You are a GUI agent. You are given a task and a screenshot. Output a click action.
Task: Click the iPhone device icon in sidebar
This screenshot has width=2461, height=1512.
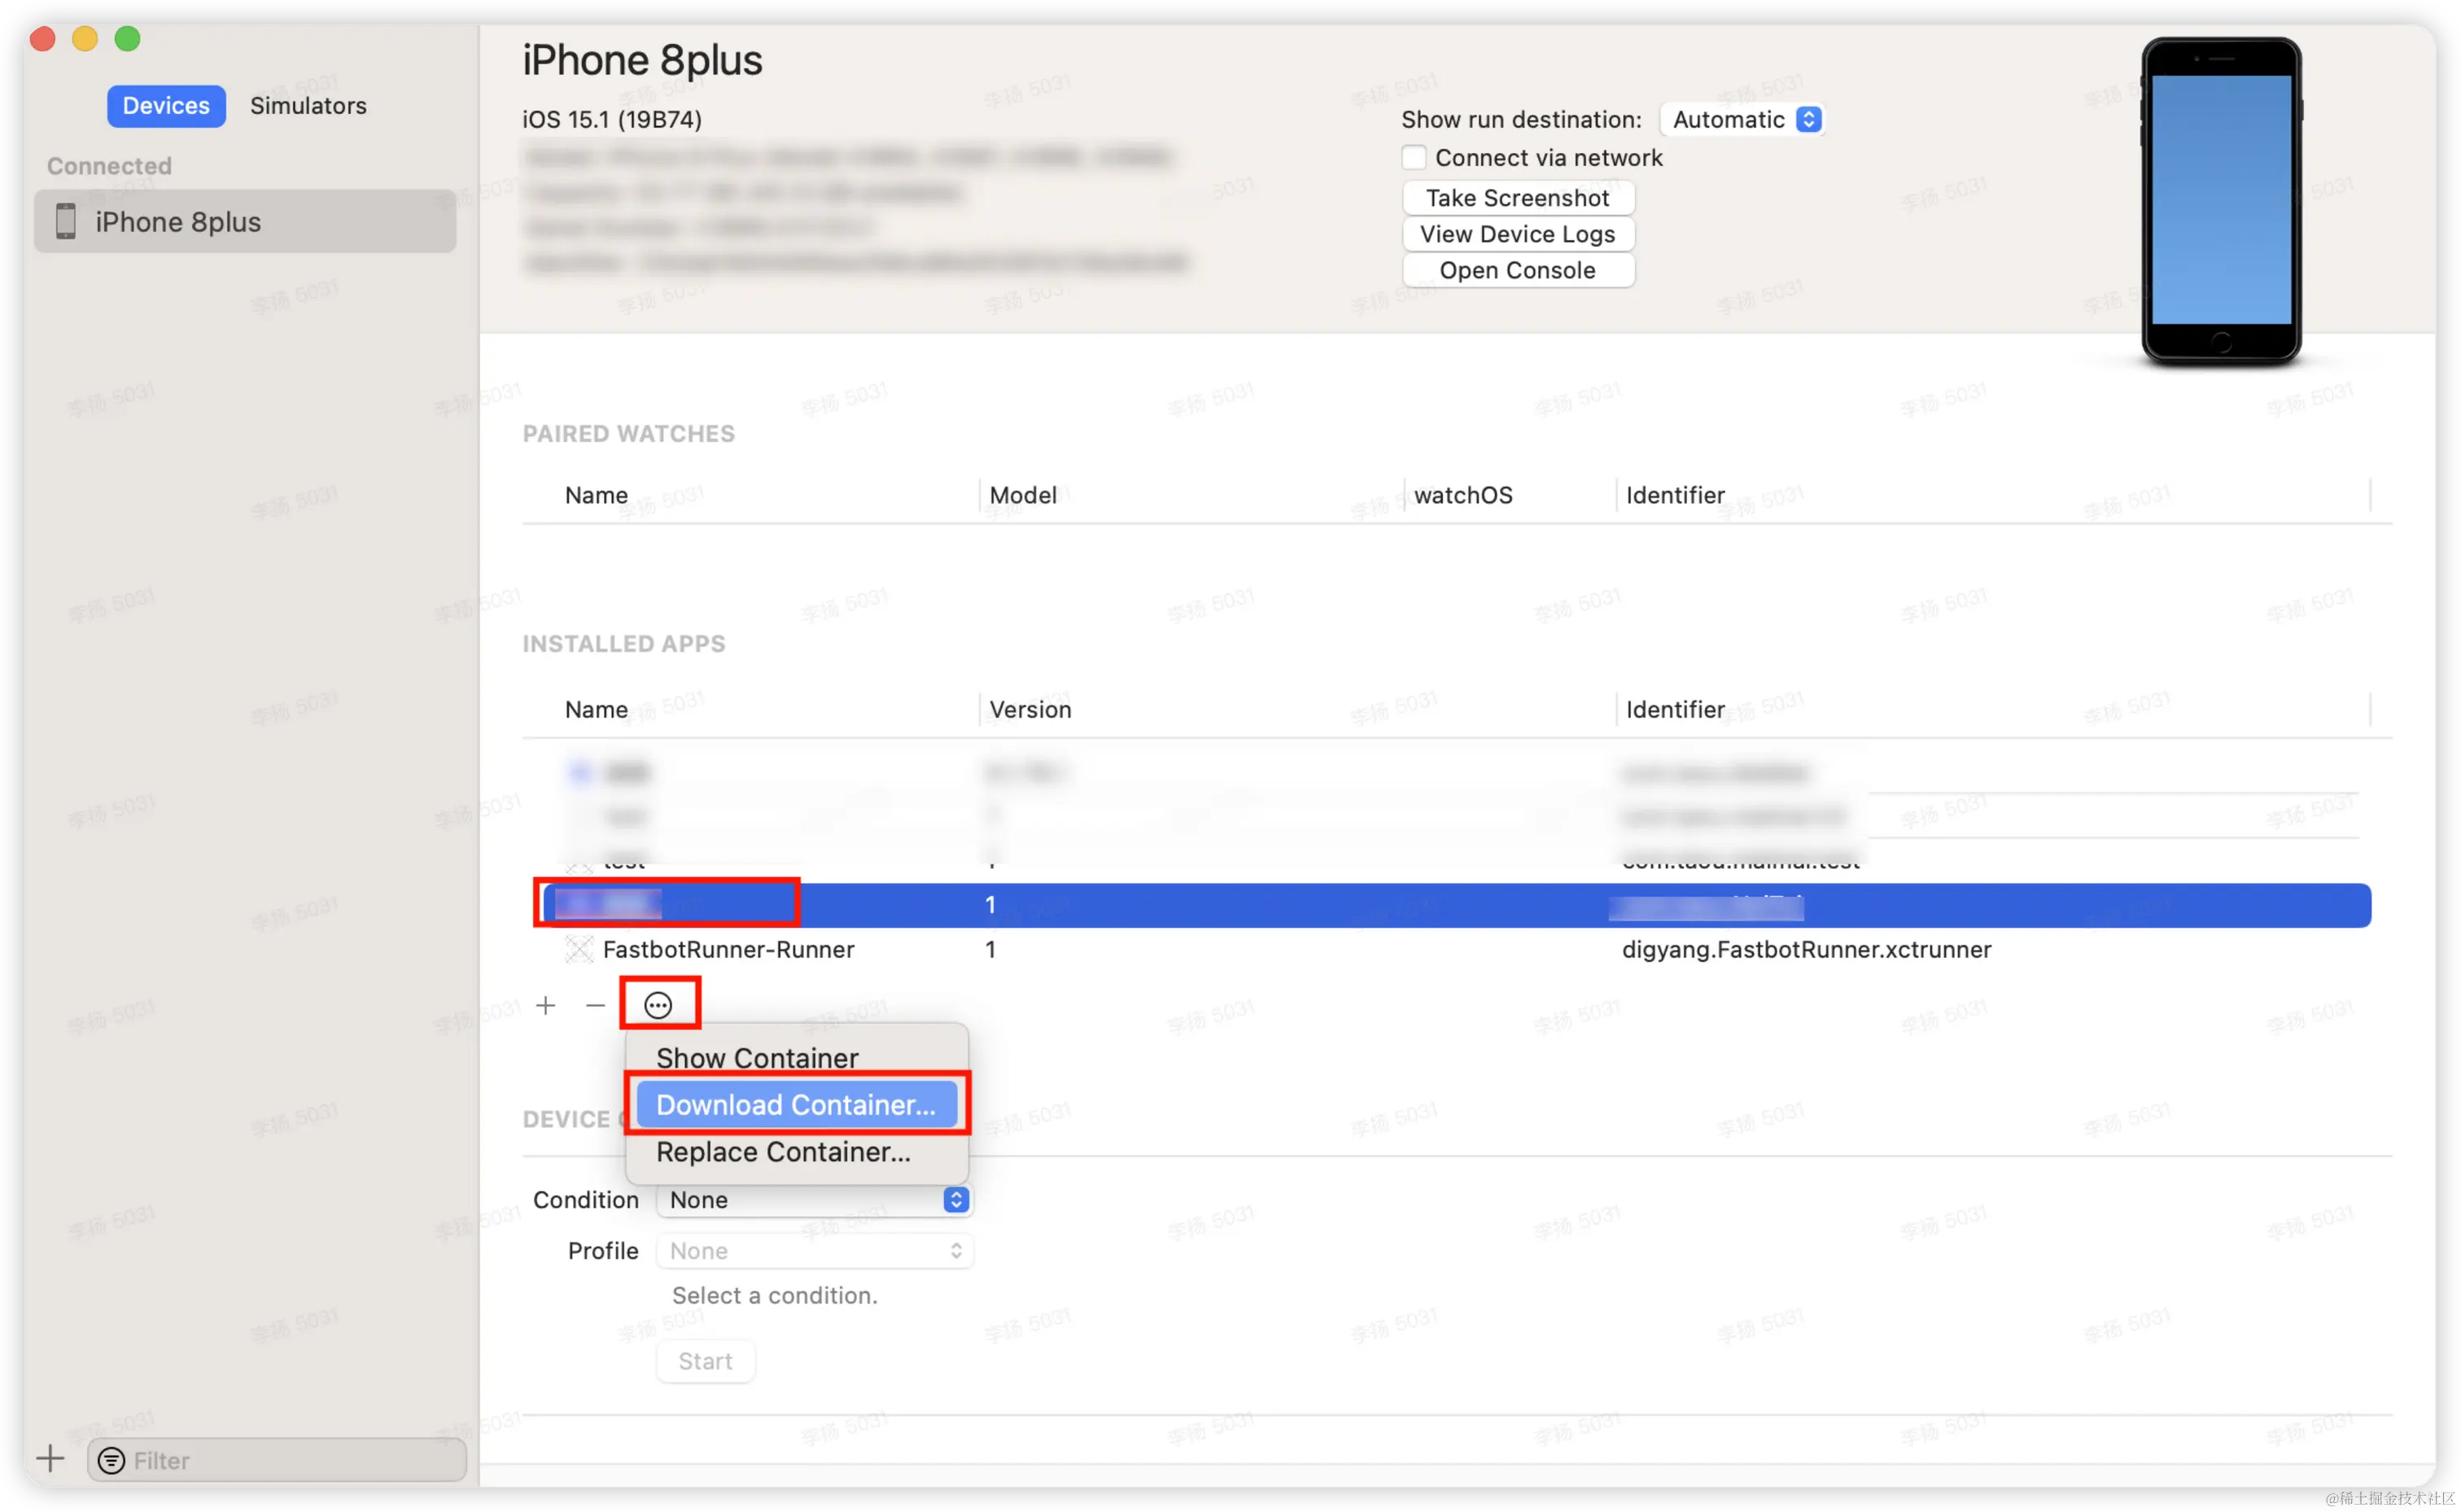(x=66, y=221)
